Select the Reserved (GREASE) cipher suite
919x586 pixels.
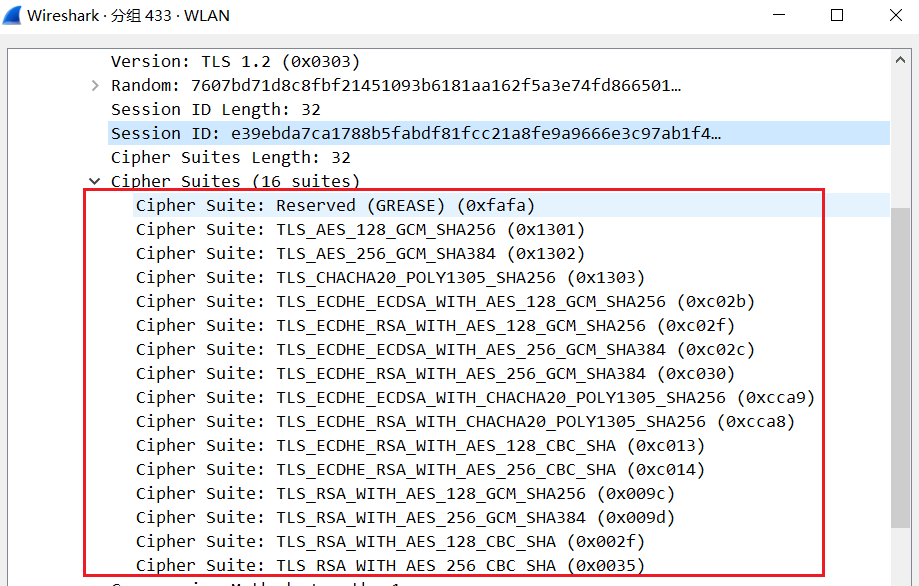335,206
